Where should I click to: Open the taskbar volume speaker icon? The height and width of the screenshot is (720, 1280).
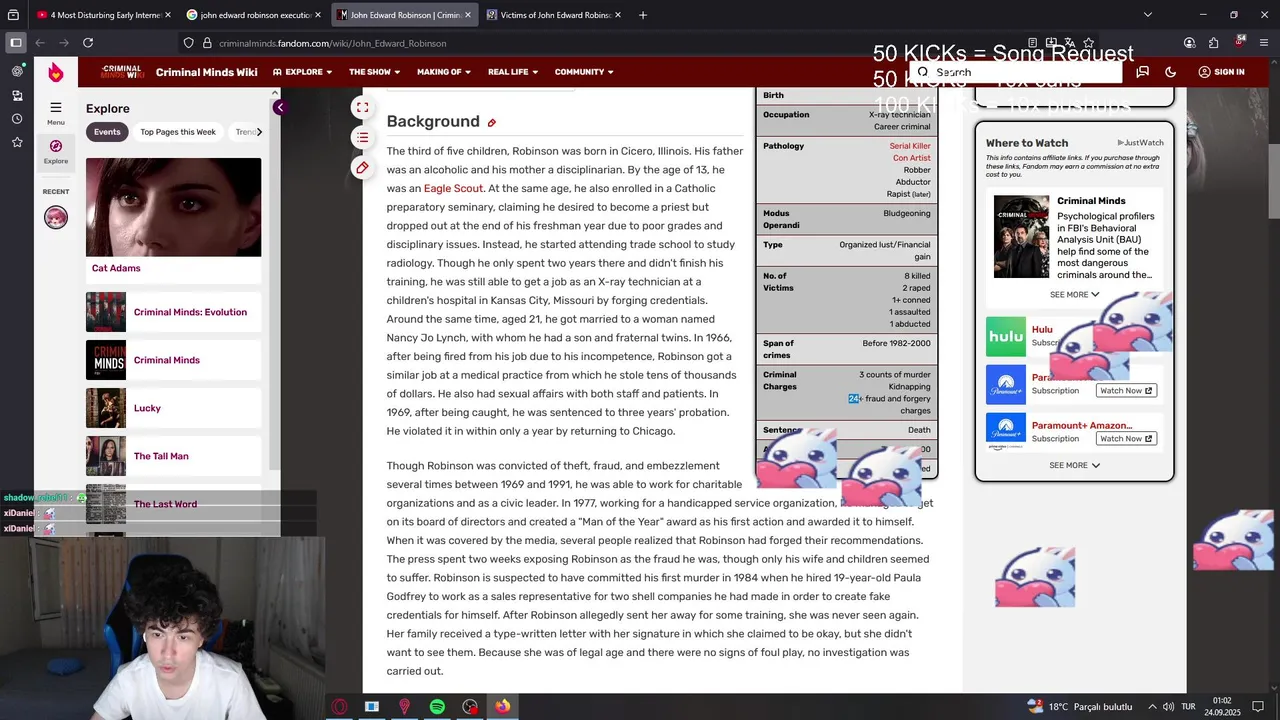click(1169, 707)
